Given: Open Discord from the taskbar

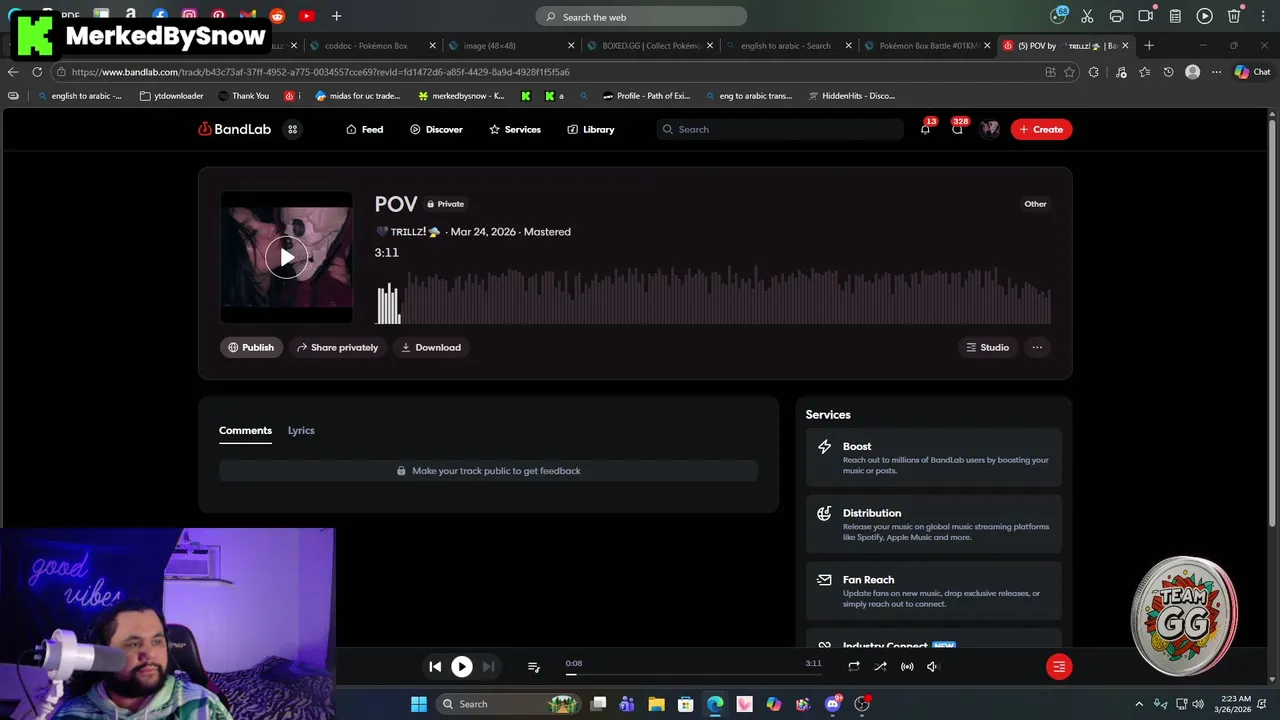Looking at the screenshot, I should click(x=833, y=704).
